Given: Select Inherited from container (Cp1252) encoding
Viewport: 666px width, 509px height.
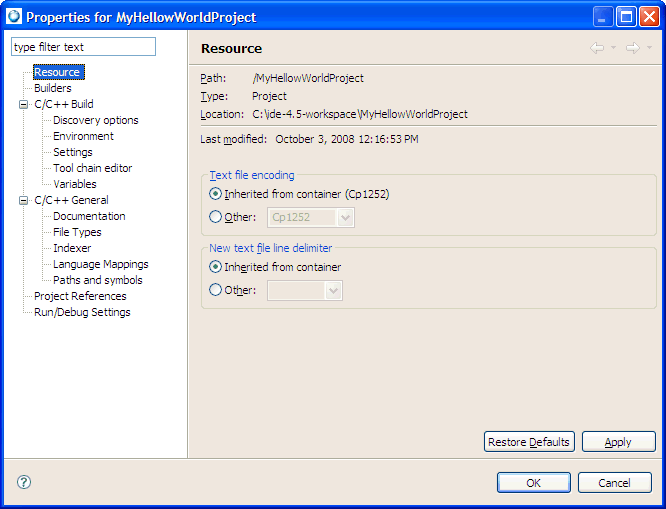Looking at the screenshot, I should click(216, 194).
